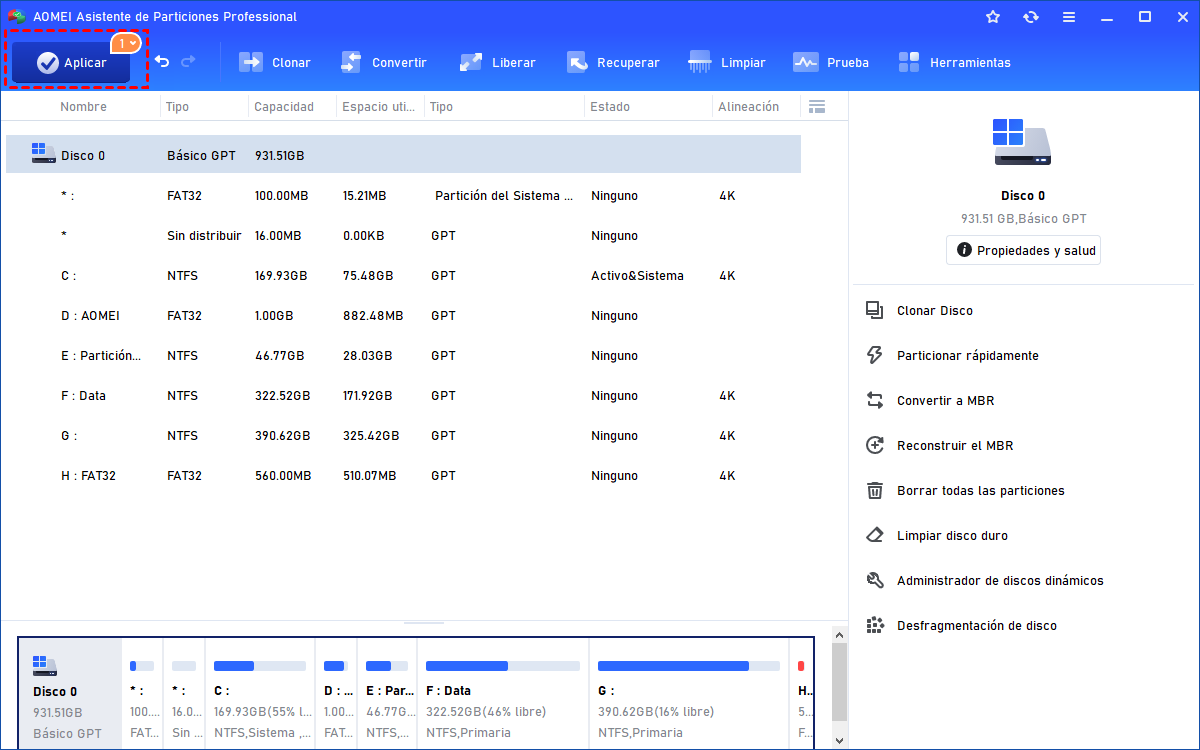Click Borrar todas las particiones option
This screenshot has width=1200, height=750.
coord(981,491)
